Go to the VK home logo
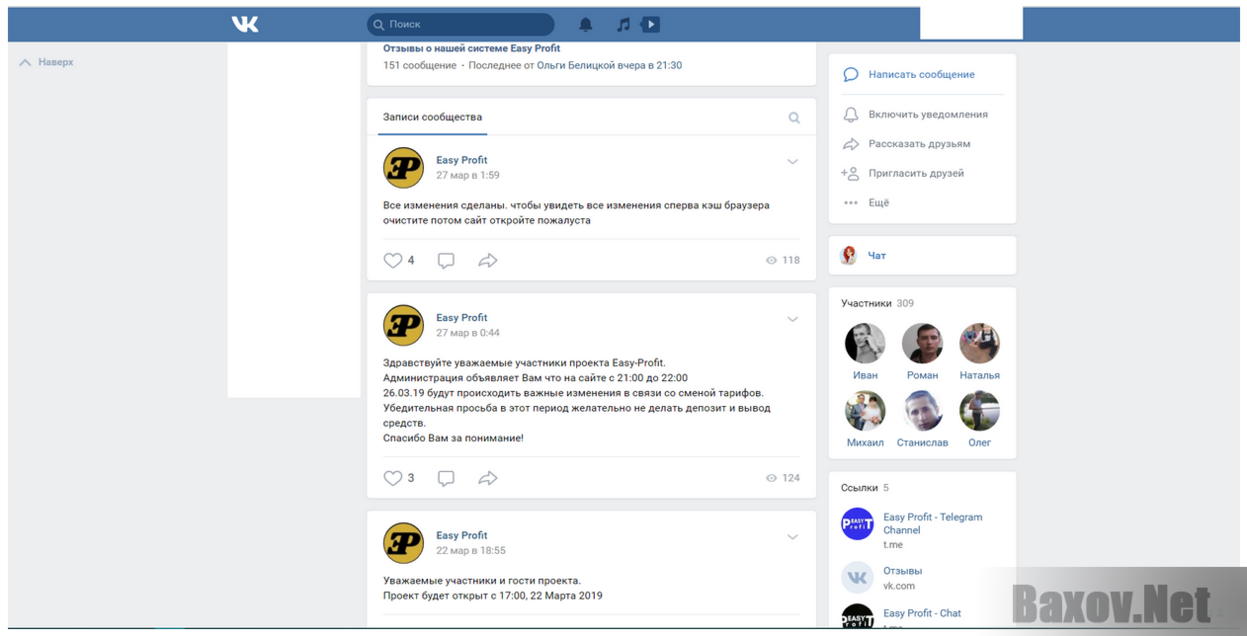 click(245, 24)
